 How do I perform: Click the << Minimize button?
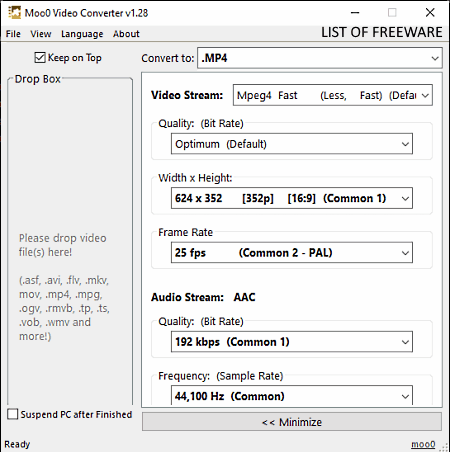292,422
